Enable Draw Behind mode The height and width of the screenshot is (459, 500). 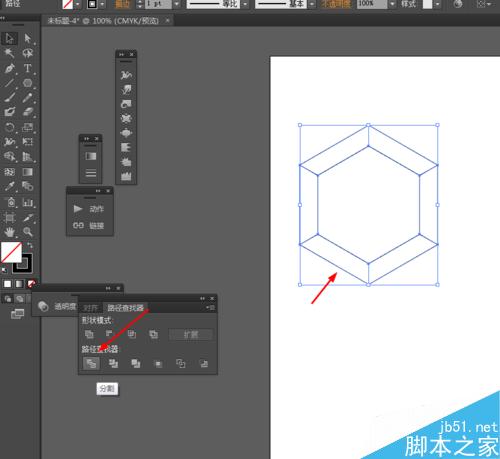(20, 299)
